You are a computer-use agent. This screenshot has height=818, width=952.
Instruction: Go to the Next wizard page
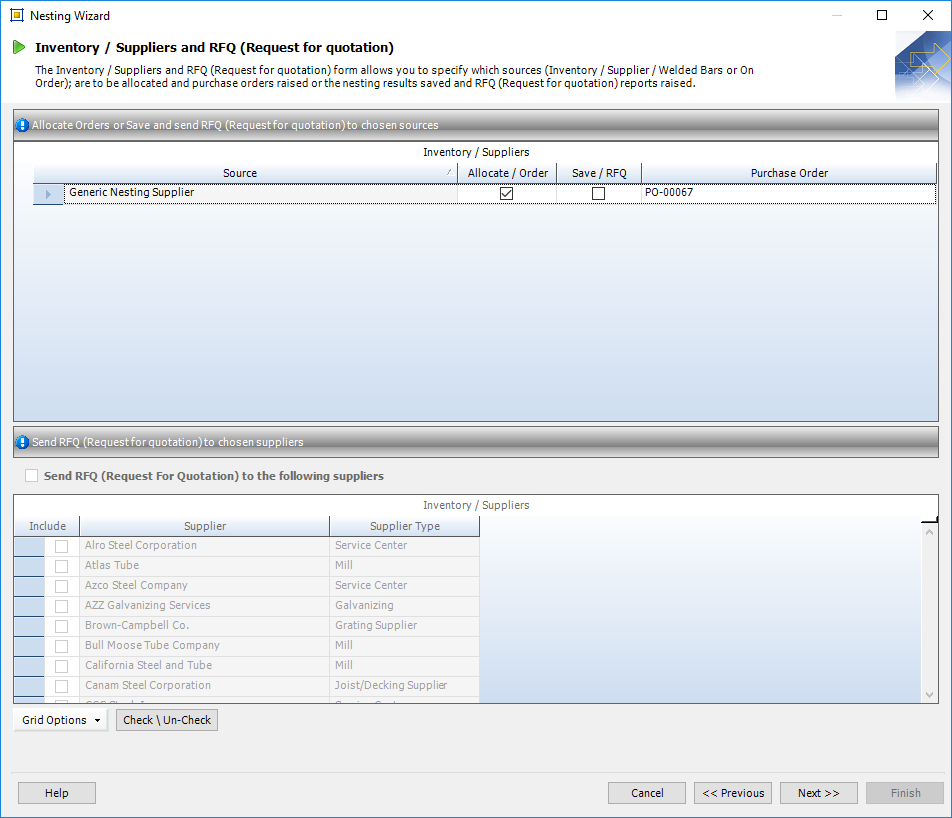pyautogui.click(x=818, y=793)
